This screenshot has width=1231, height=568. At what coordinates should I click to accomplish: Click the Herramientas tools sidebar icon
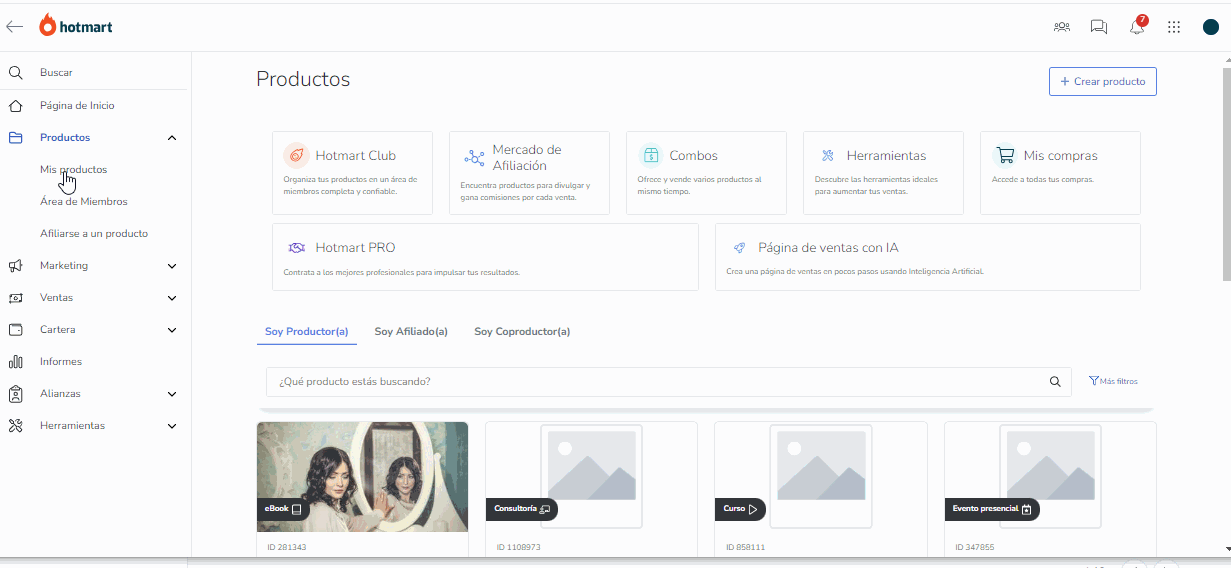15,425
